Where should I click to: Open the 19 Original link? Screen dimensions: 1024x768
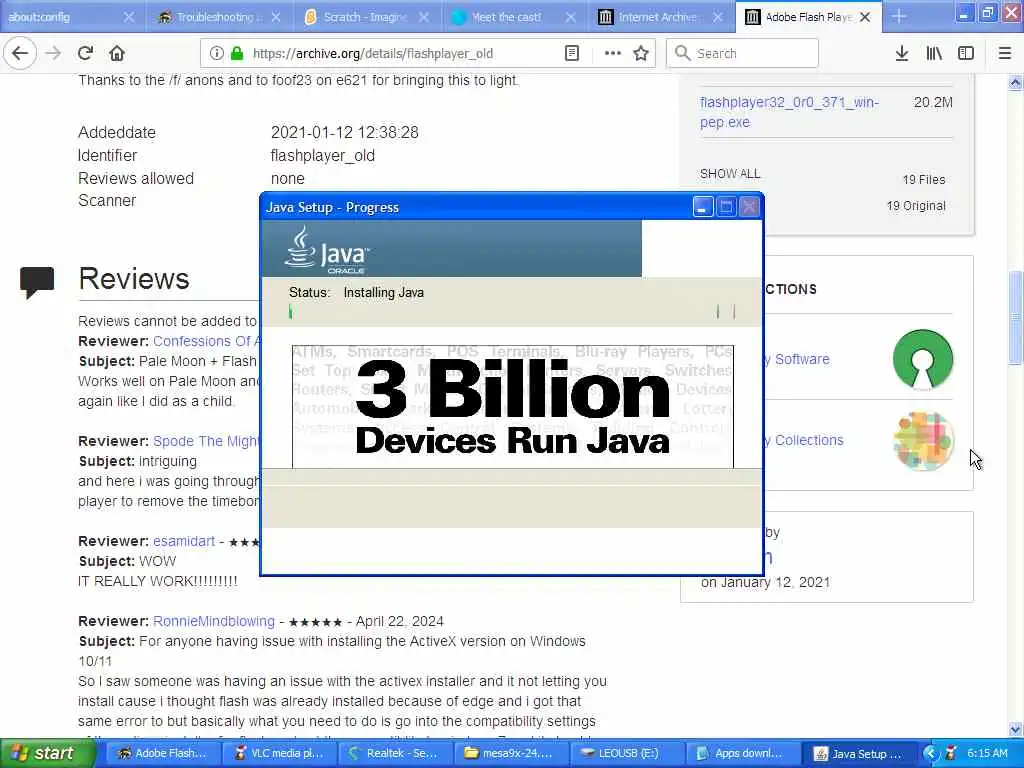pos(916,206)
